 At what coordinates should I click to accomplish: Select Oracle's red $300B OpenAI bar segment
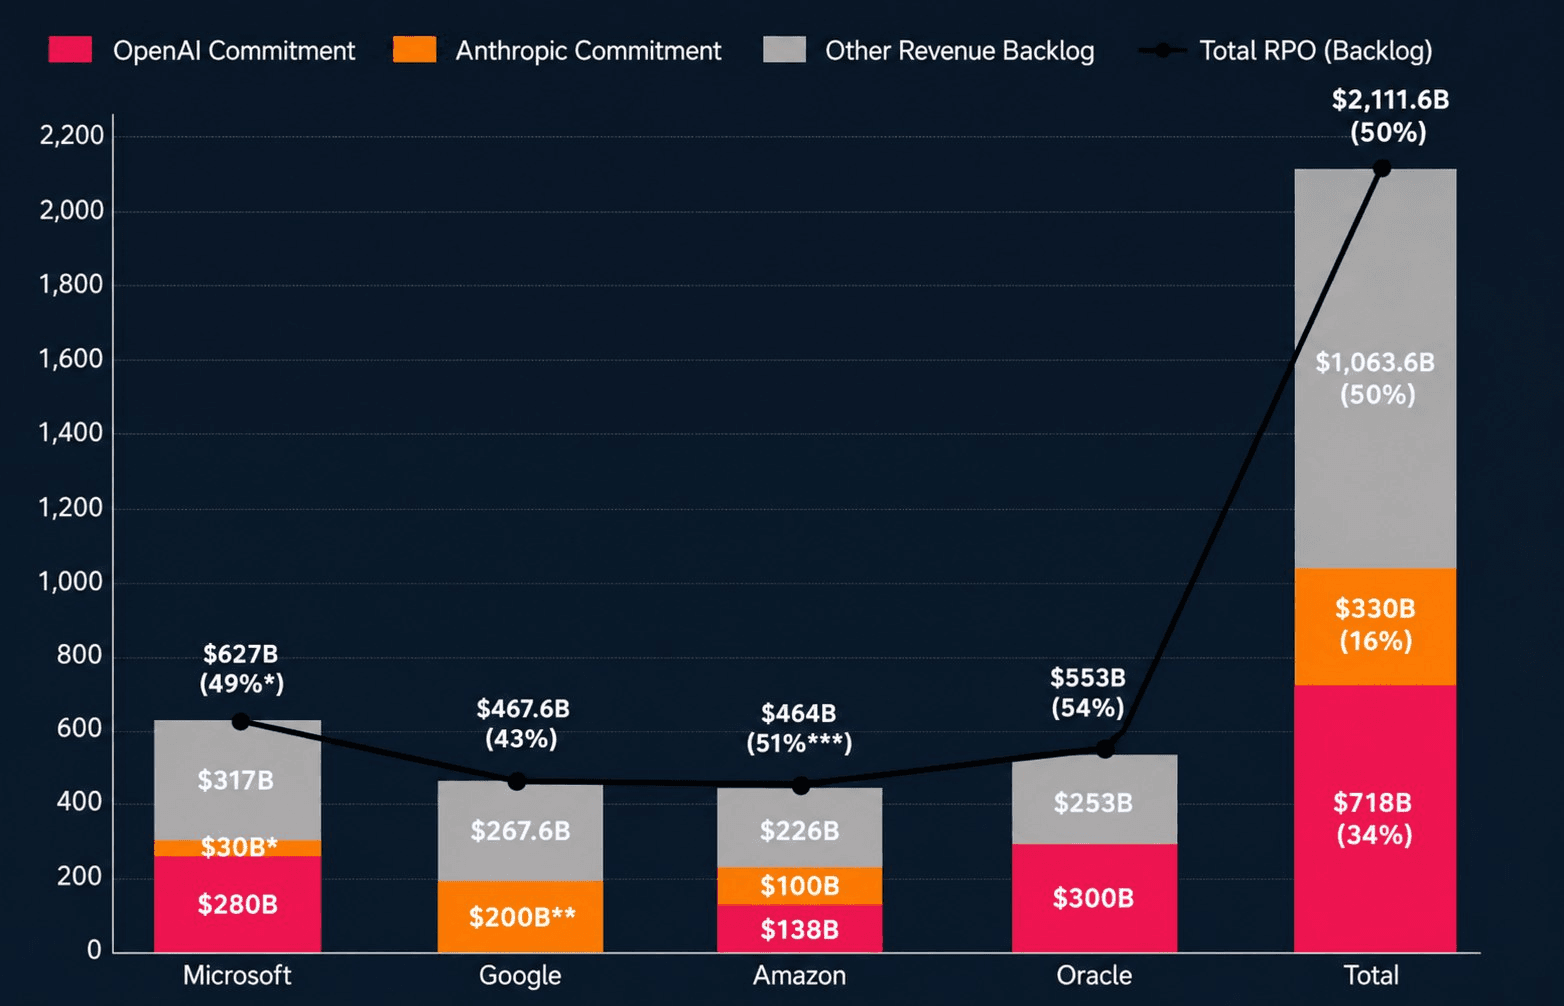point(1094,898)
